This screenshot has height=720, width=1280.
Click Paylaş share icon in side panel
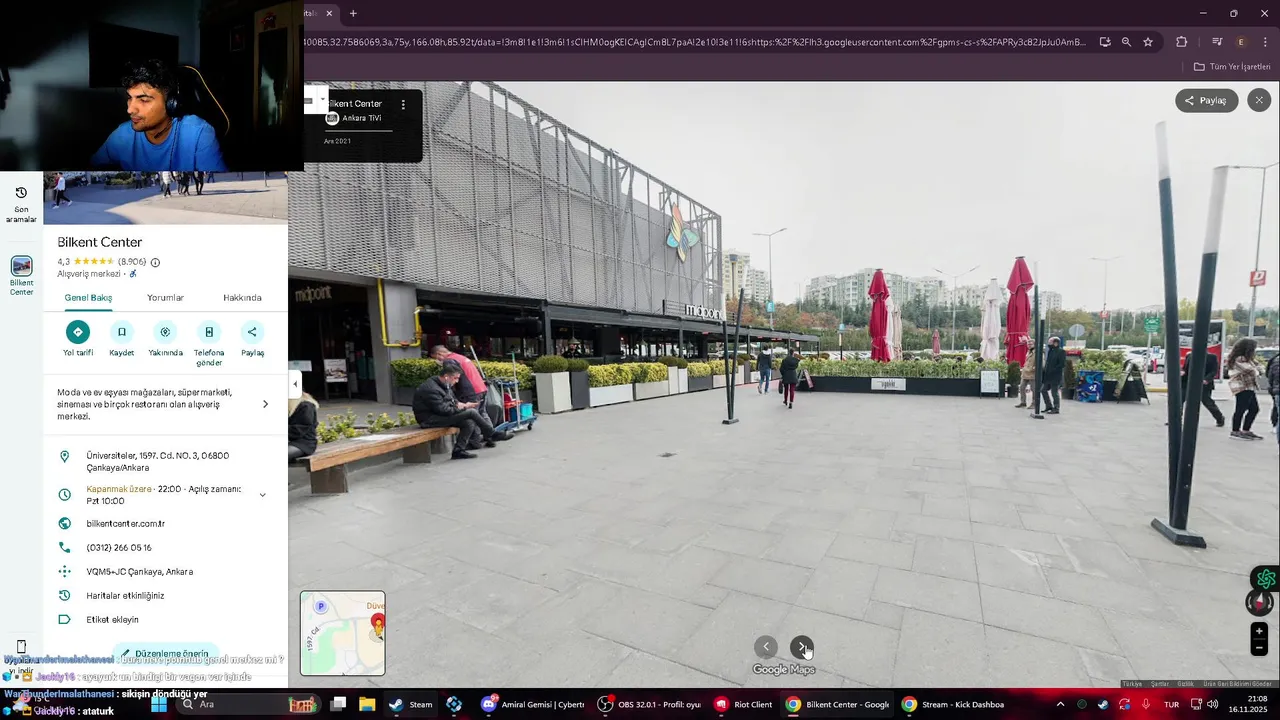pyautogui.click(x=252, y=332)
